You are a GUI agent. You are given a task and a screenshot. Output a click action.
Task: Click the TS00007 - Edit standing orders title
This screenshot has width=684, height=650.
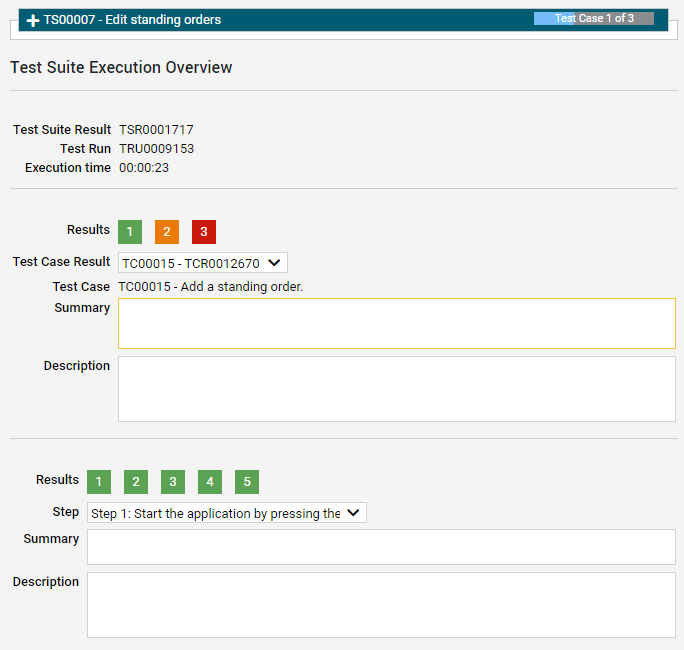(x=132, y=20)
